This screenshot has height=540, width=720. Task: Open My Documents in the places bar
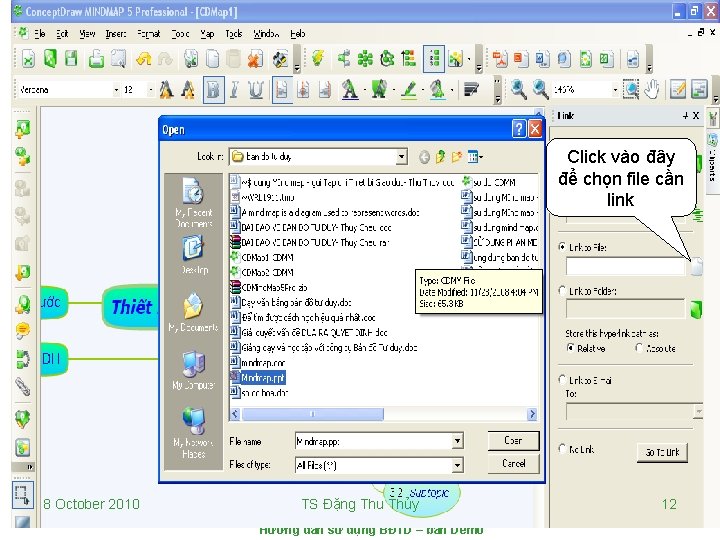pyautogui.click(x=193, y=313)
